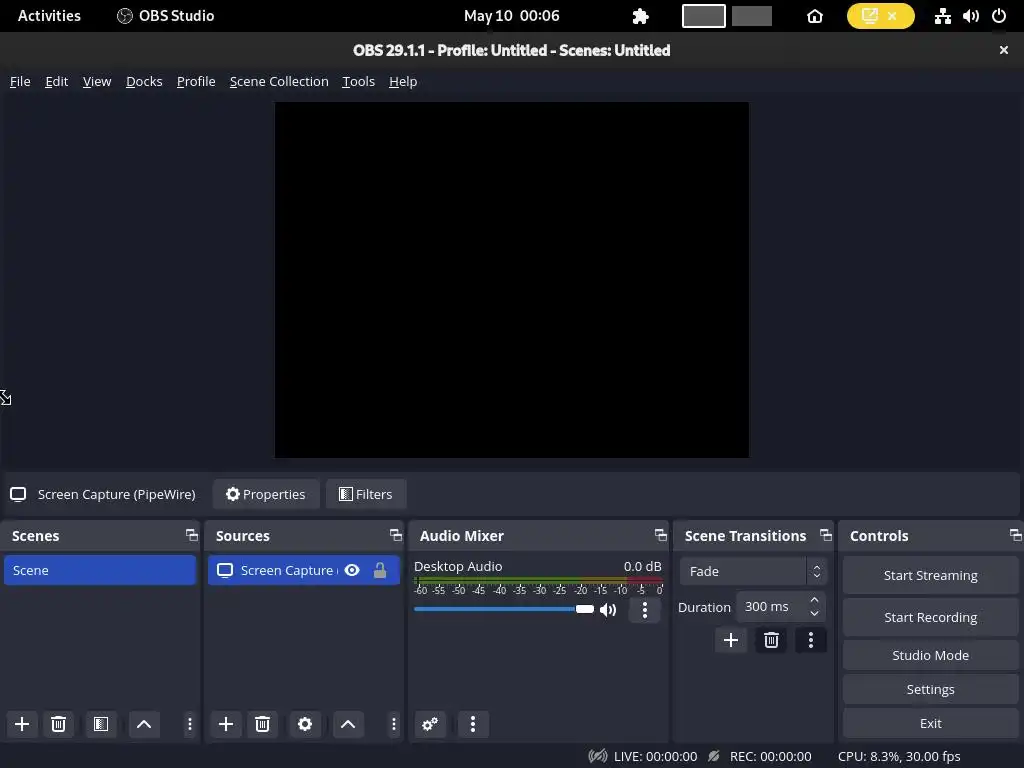This screenshot has width=1024, height=768.
Task: Toggle lock on Screen Capture source
Action: tap(380, 570)
